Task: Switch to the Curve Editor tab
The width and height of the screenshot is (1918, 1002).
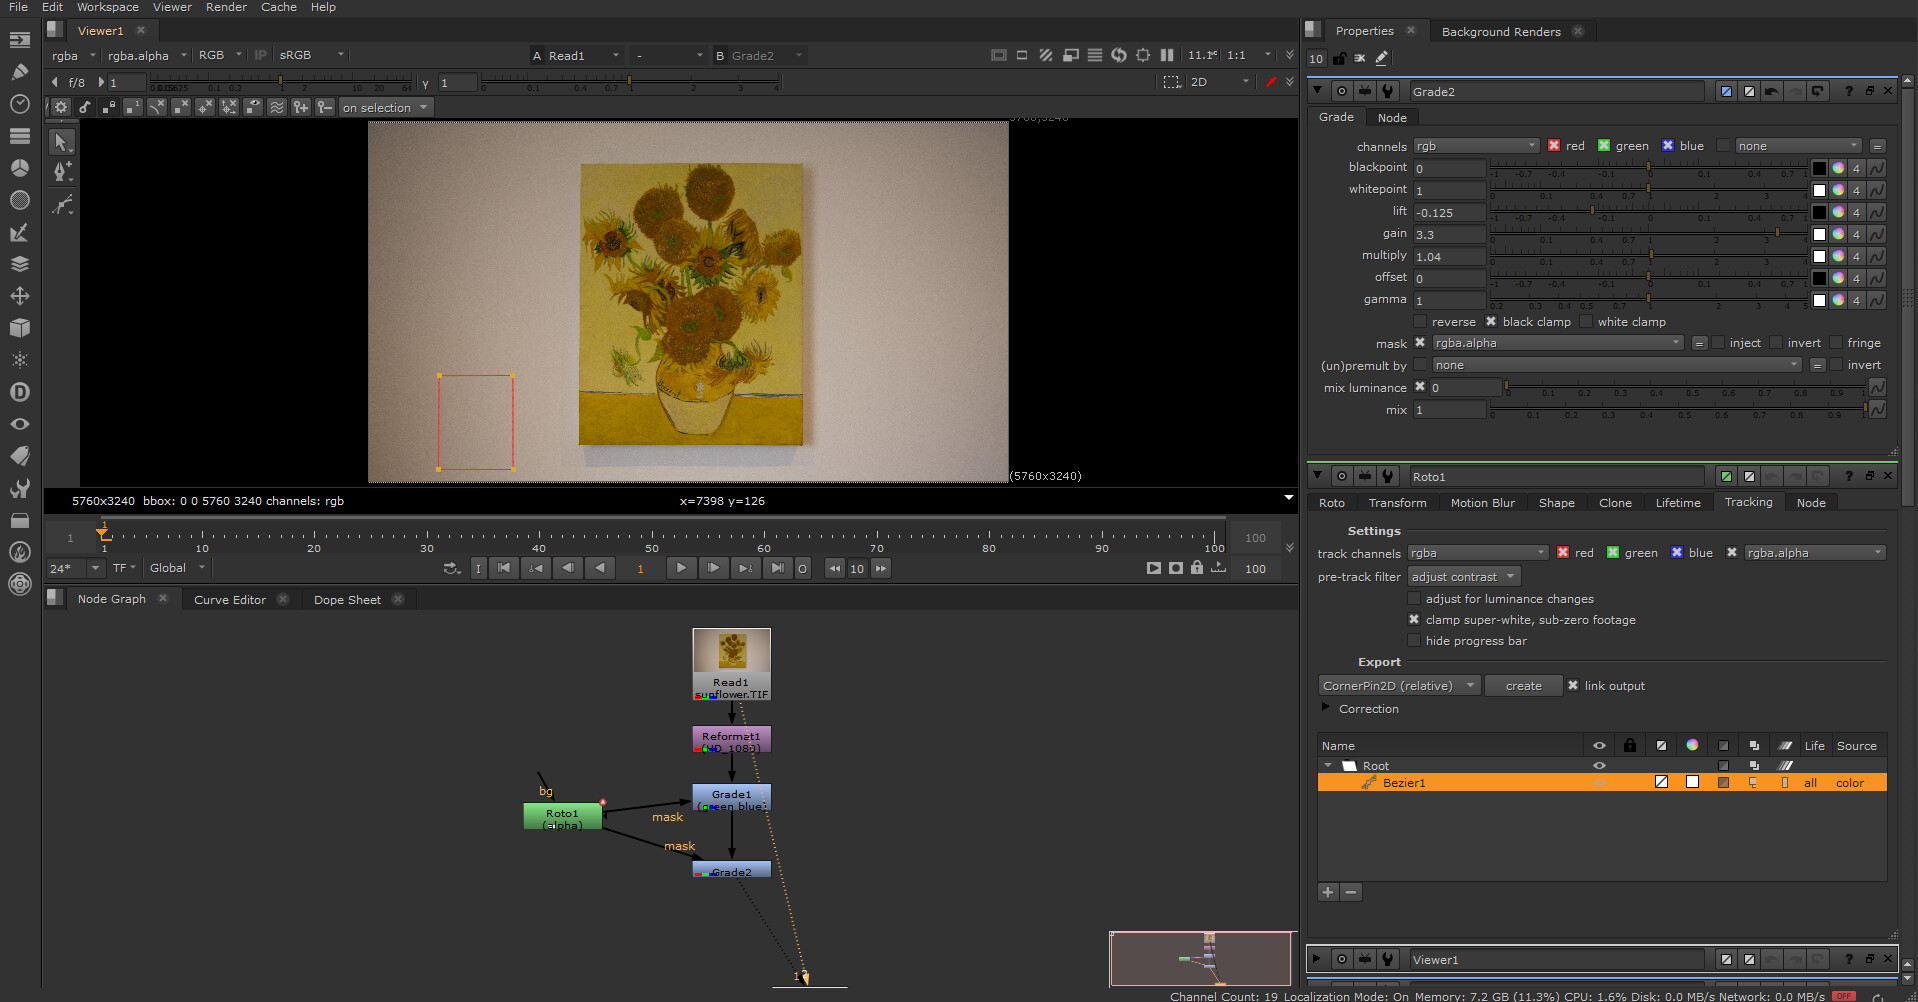Action: tap(228, 599)
